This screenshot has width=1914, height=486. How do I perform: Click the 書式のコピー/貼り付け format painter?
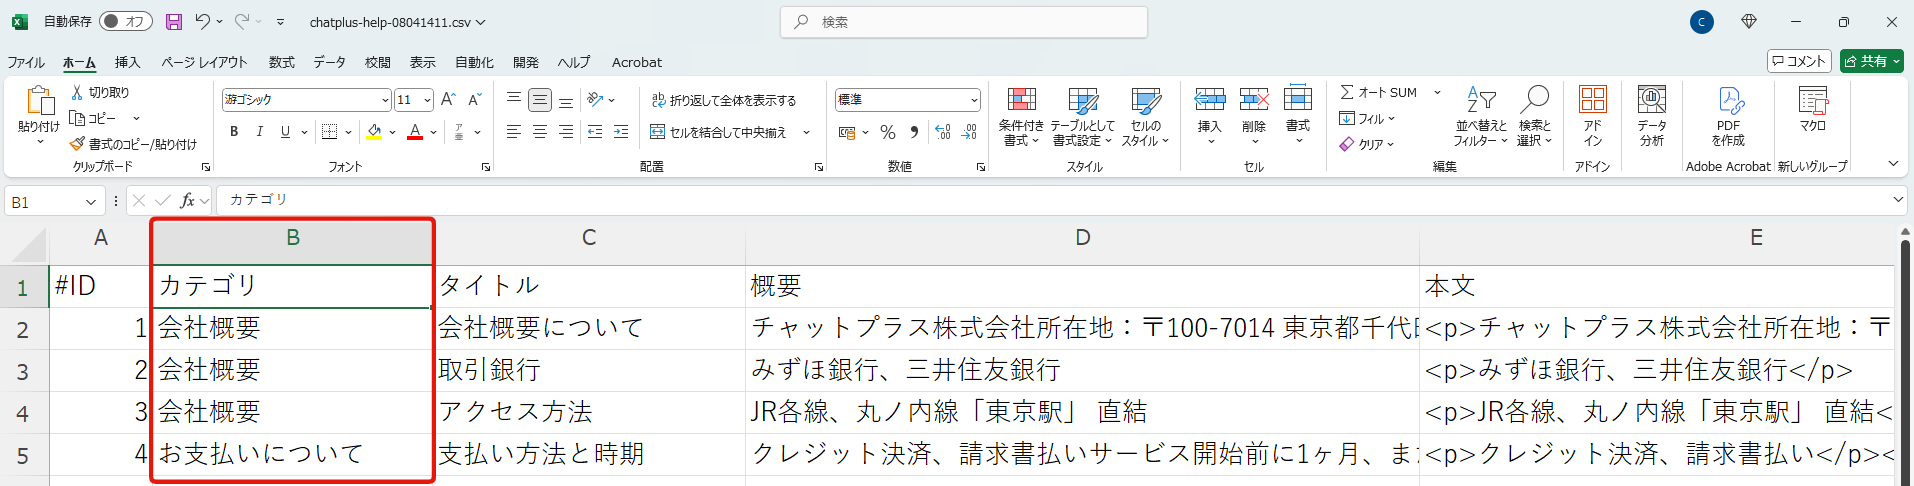coord(133,144)
